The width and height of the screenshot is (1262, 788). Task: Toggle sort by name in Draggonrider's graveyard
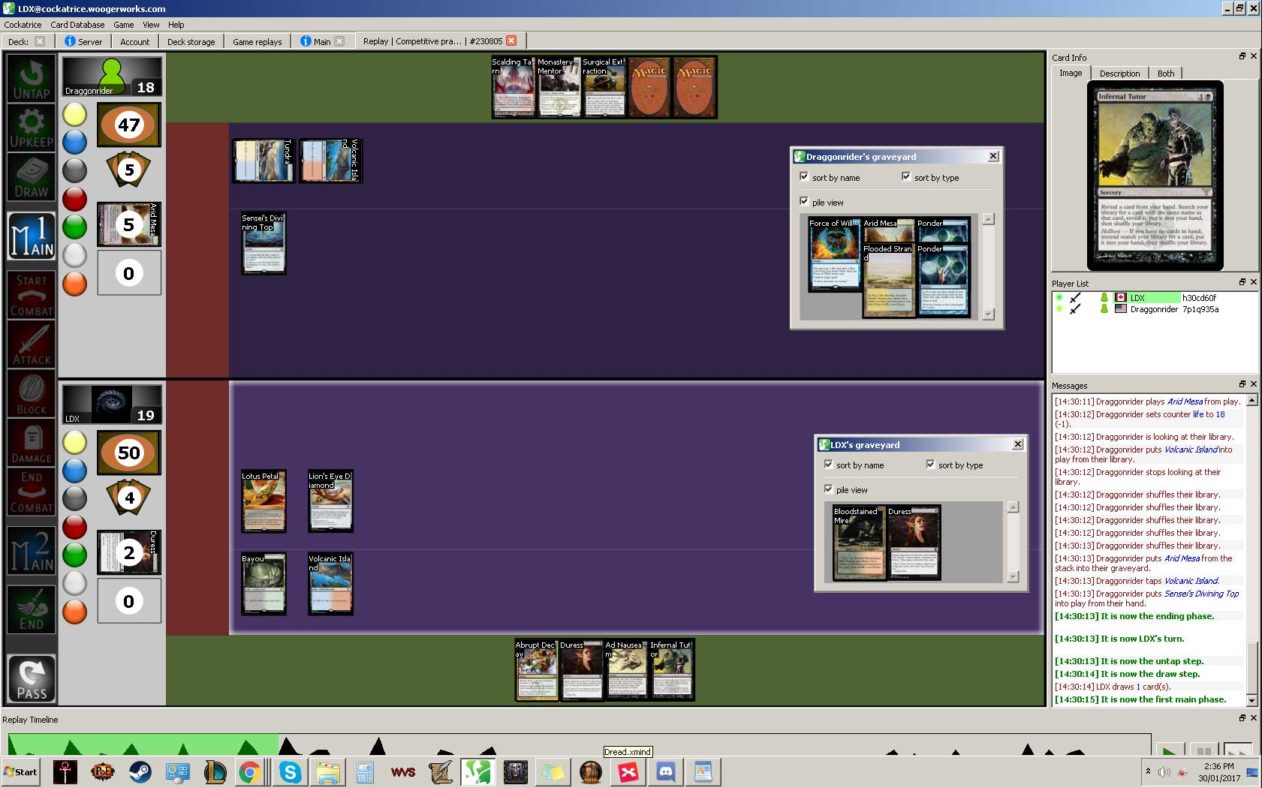tap(805, 177)
